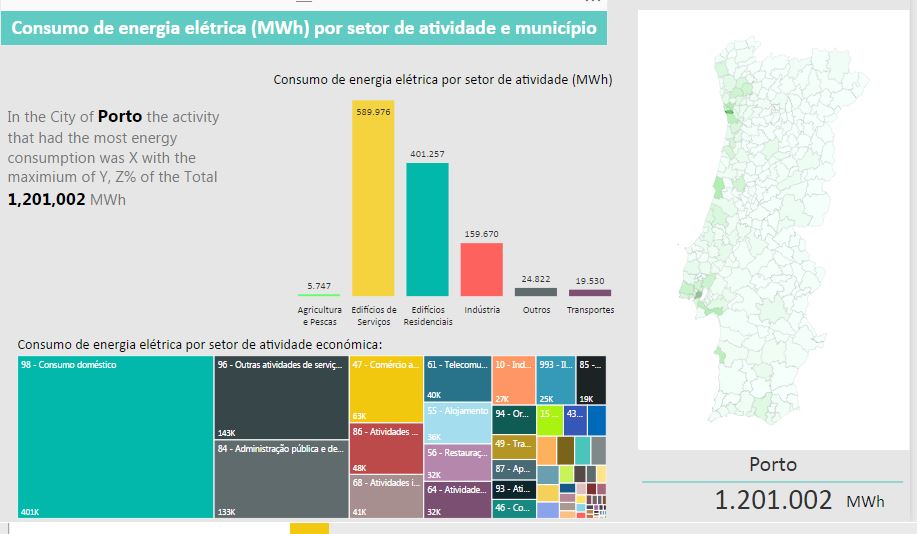The height and width of the screenshot is (534, 917).
Task: Click the dark green Porto municipality on map
Action: [x=729, y=111]
